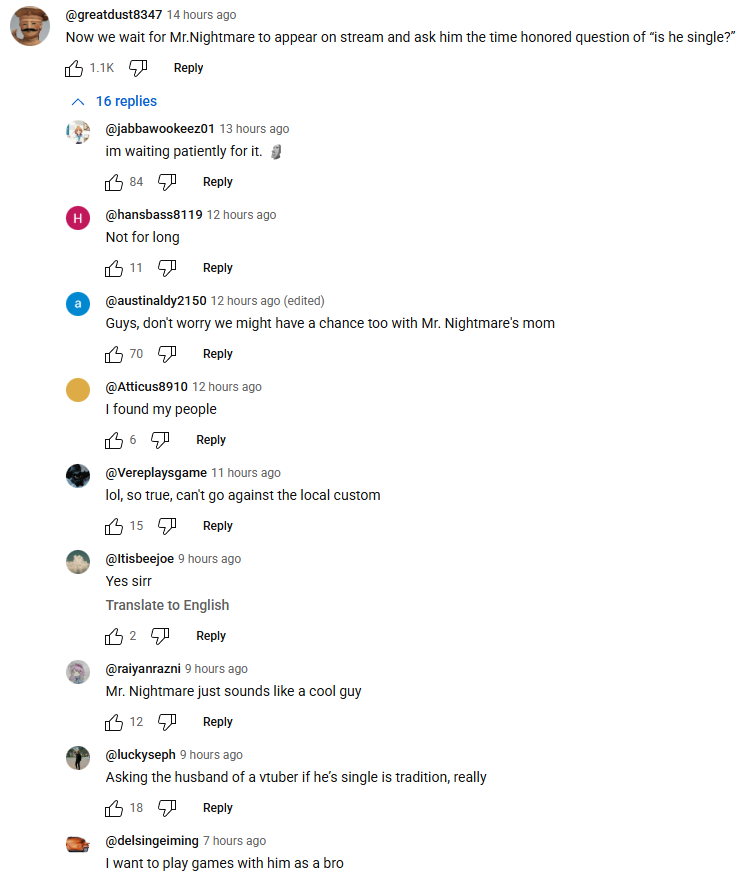Viewport: 748px width, 882px height.
Task: Translate 'Yes sirr' comment to English
Action: pos(168,605)
